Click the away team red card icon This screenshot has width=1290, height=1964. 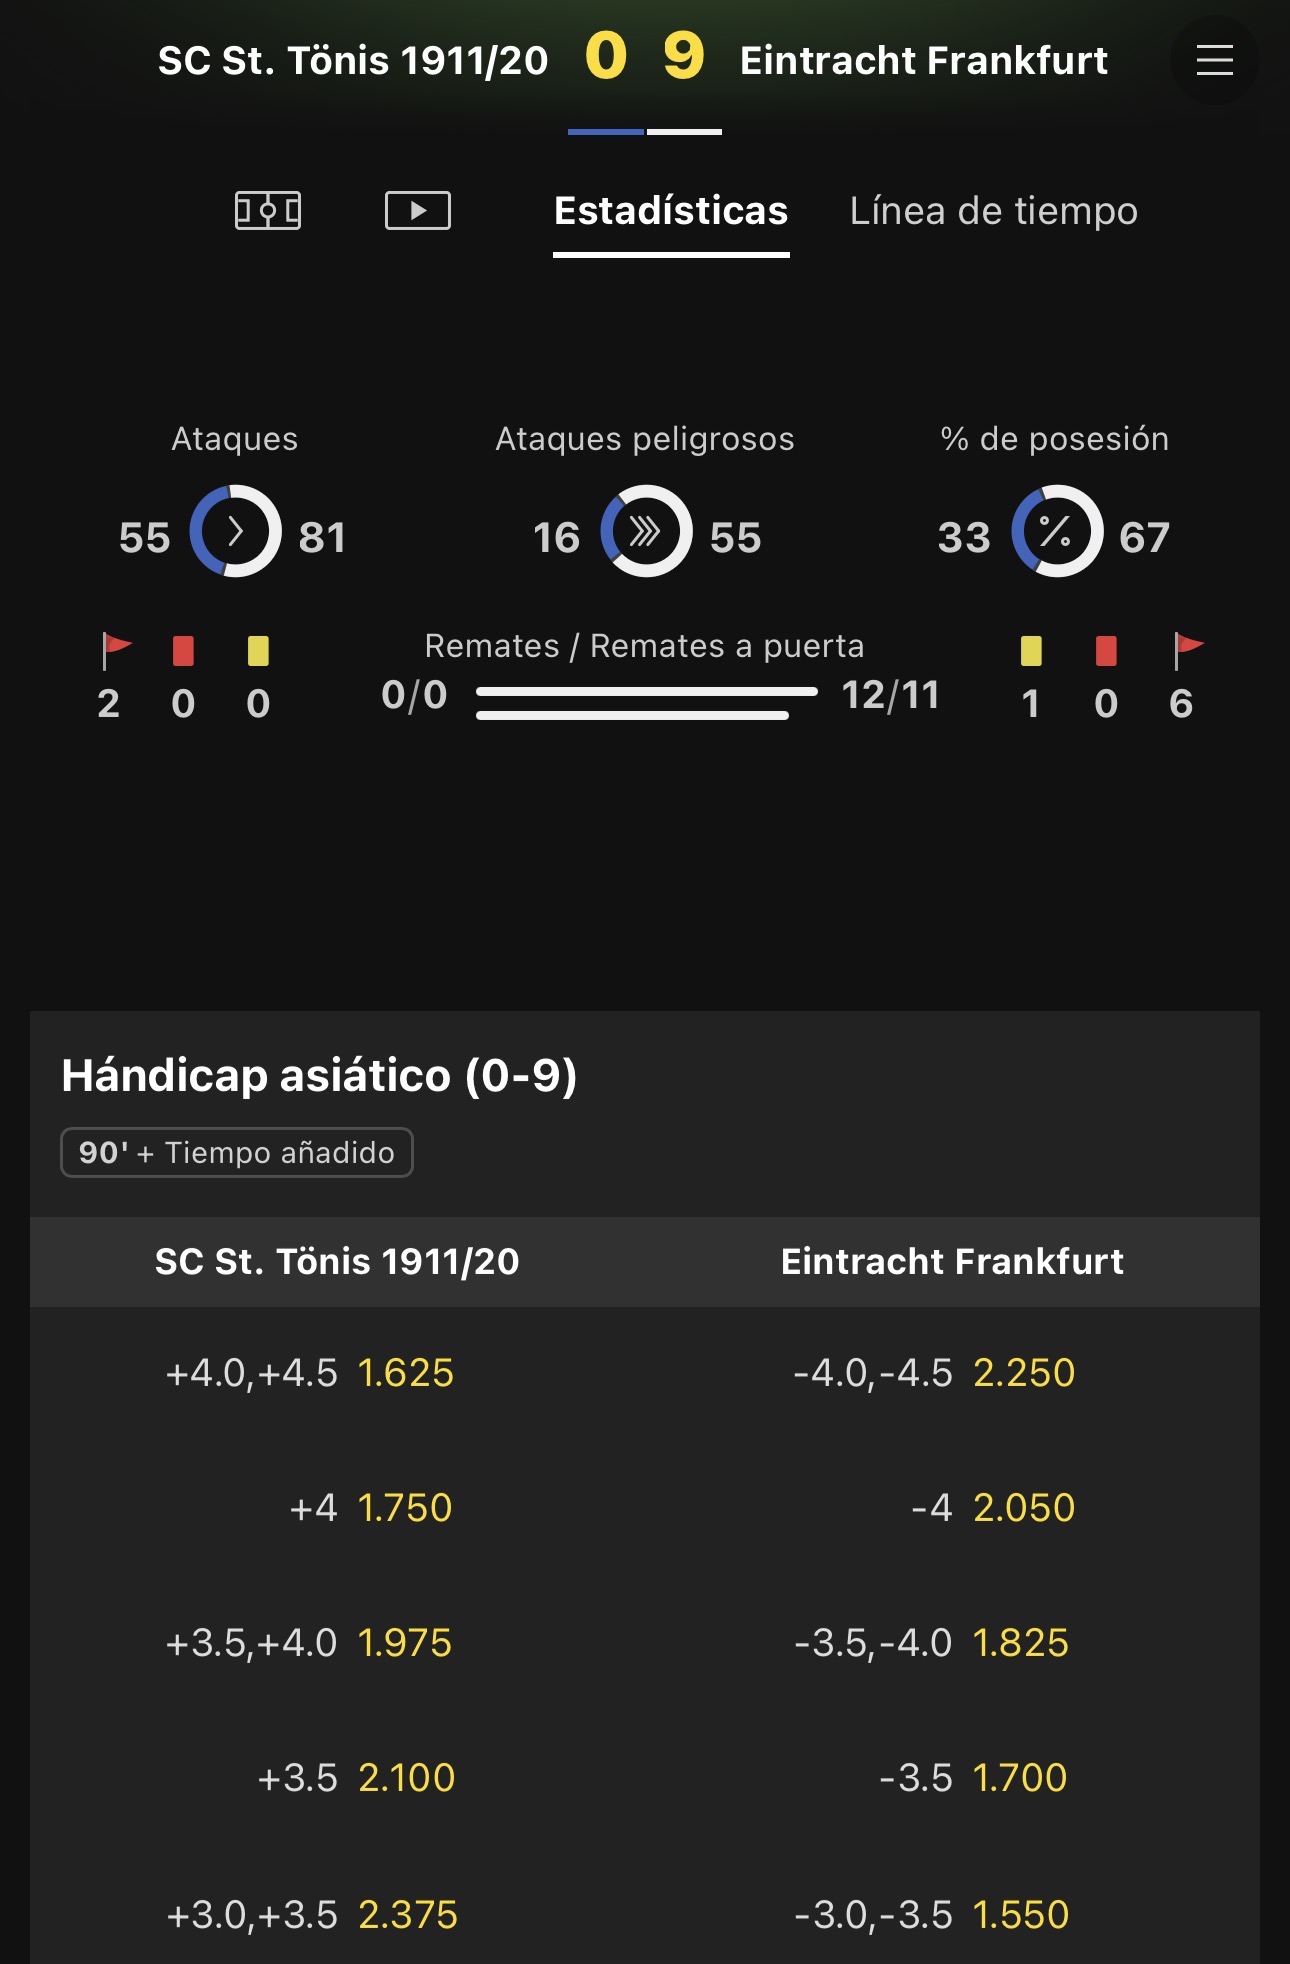1106,651
